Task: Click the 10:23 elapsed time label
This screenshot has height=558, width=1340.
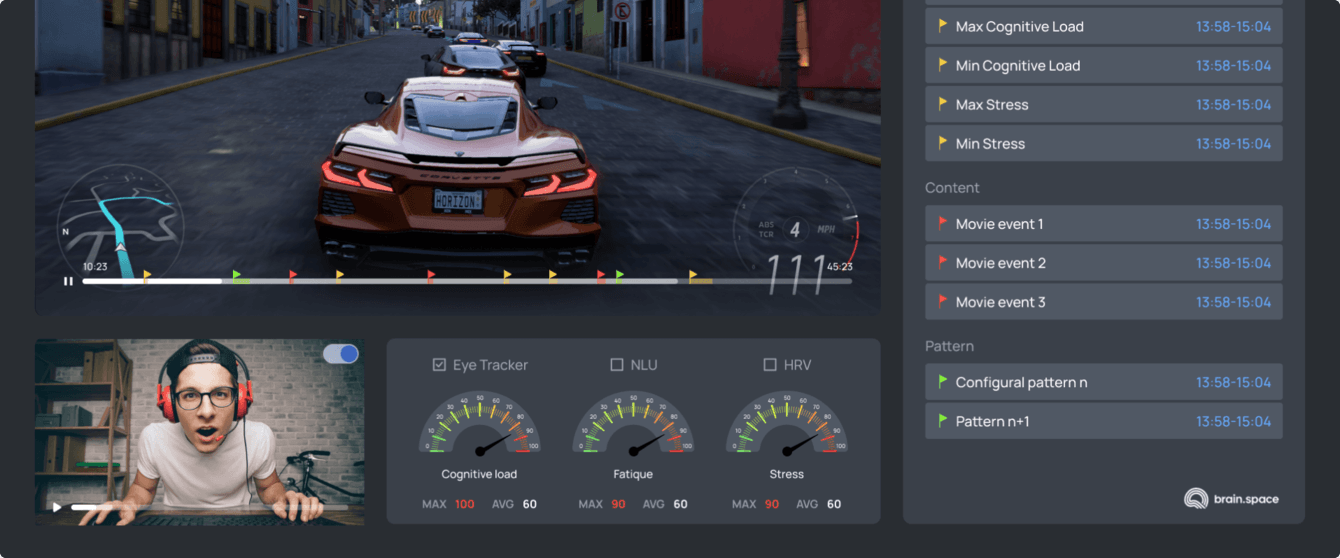Action: (95, 267)
